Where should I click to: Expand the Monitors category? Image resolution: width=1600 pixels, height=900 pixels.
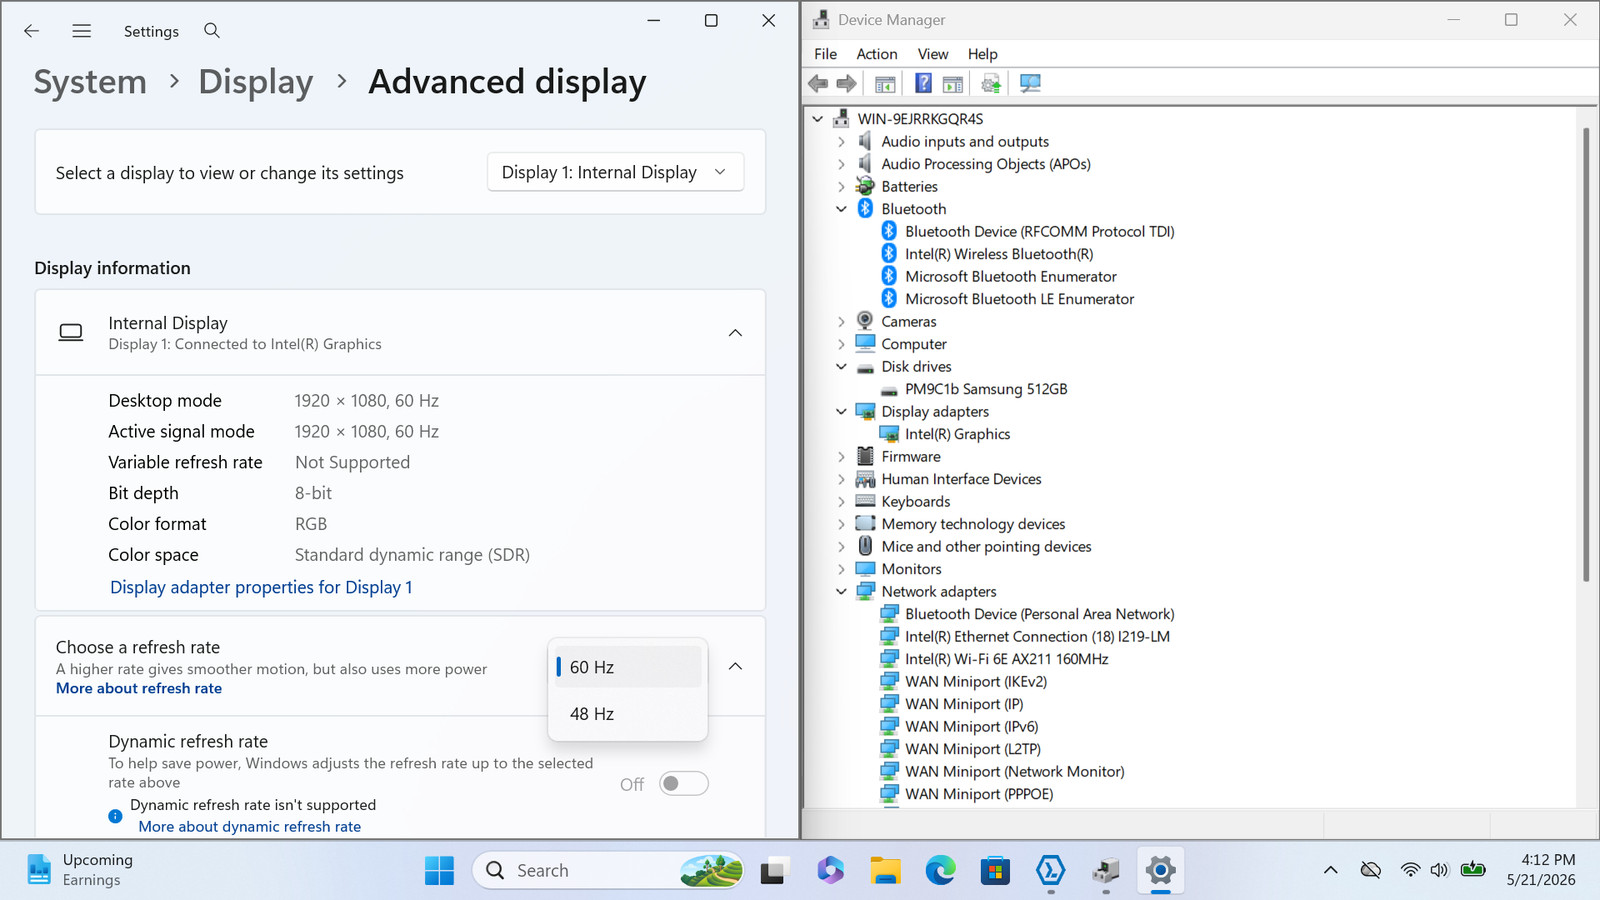[841, 569]
